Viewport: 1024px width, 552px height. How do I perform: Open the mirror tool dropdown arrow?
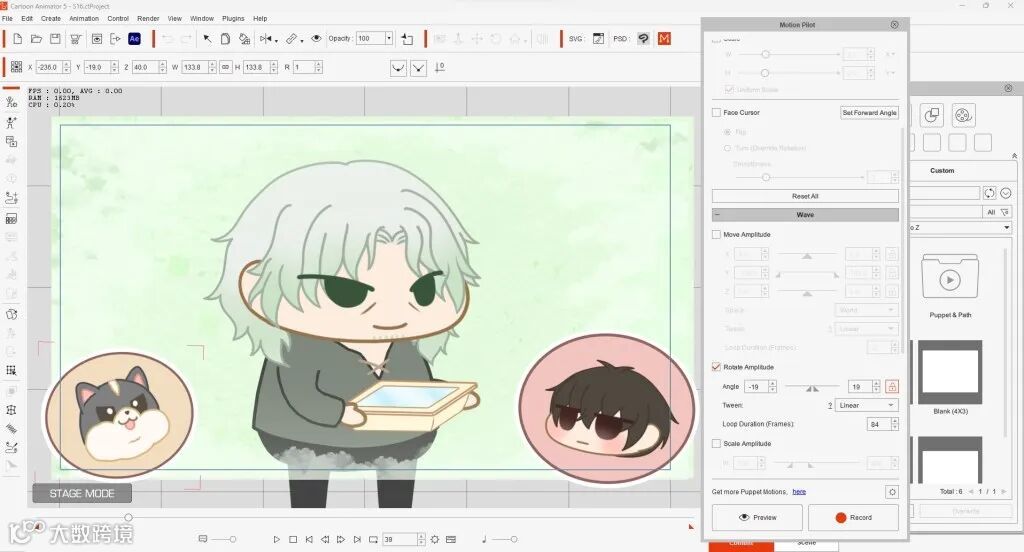(276, 41)
